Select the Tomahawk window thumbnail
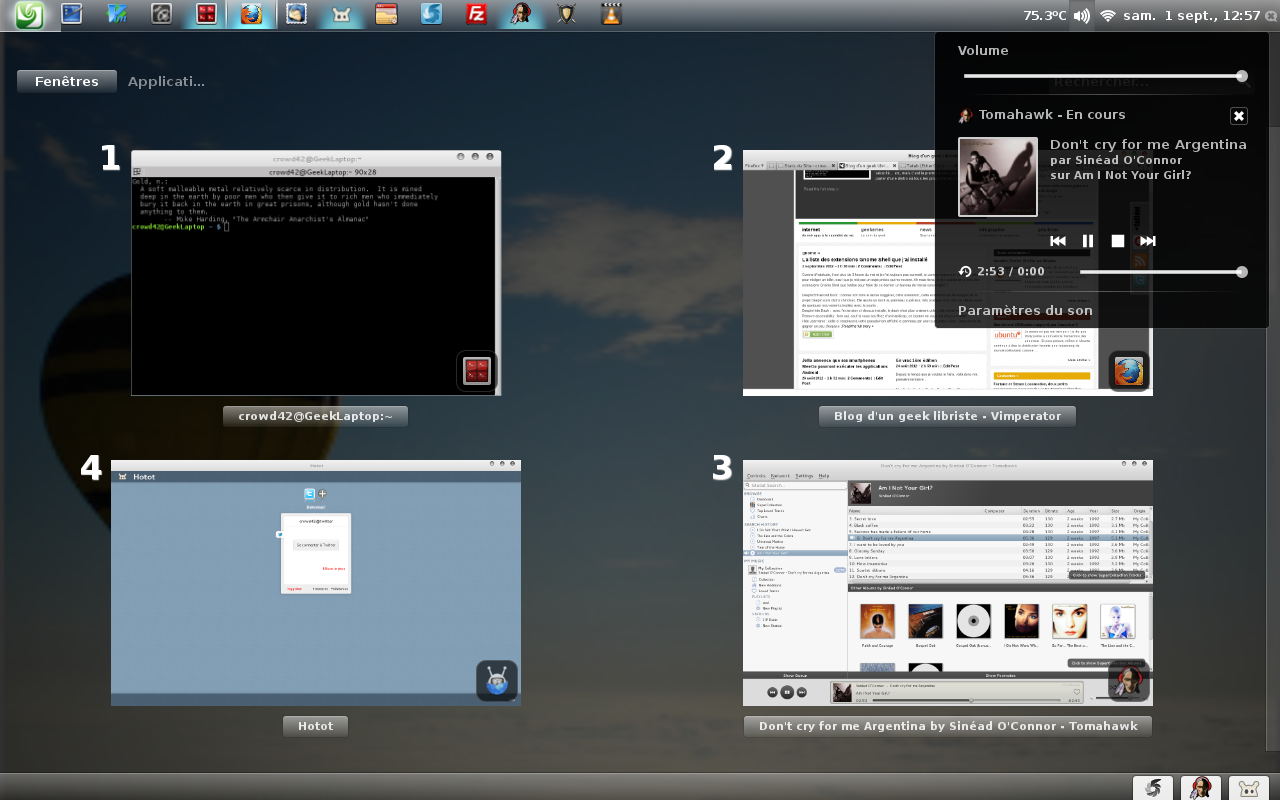This screenshot has height=800, width=1280. [x=948, y=583]
